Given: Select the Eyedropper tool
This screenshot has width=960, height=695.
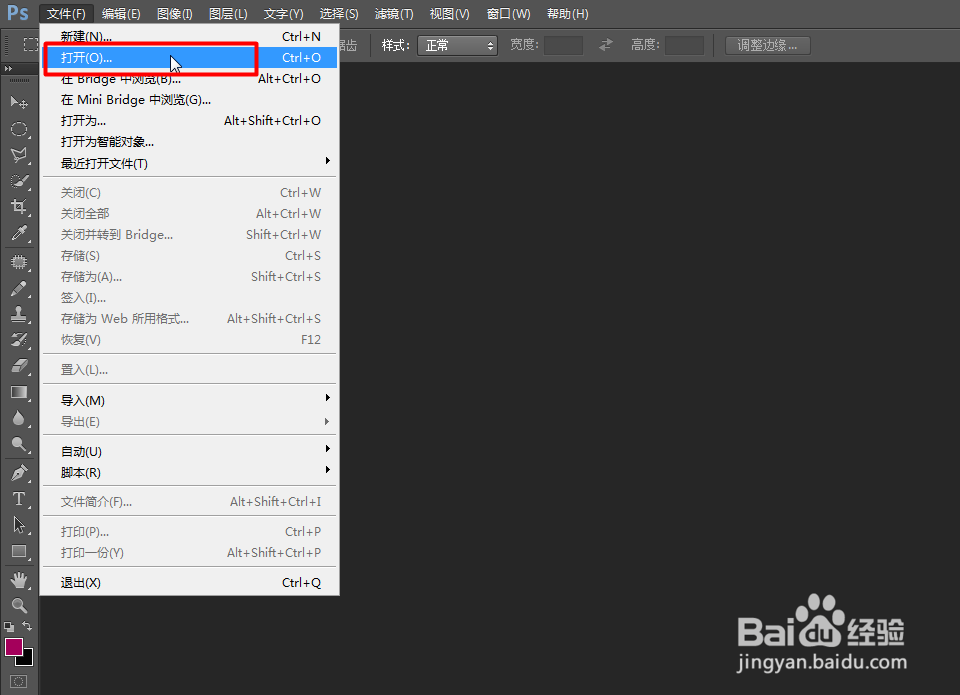Looking at the screenshot, I should [19, 233].
